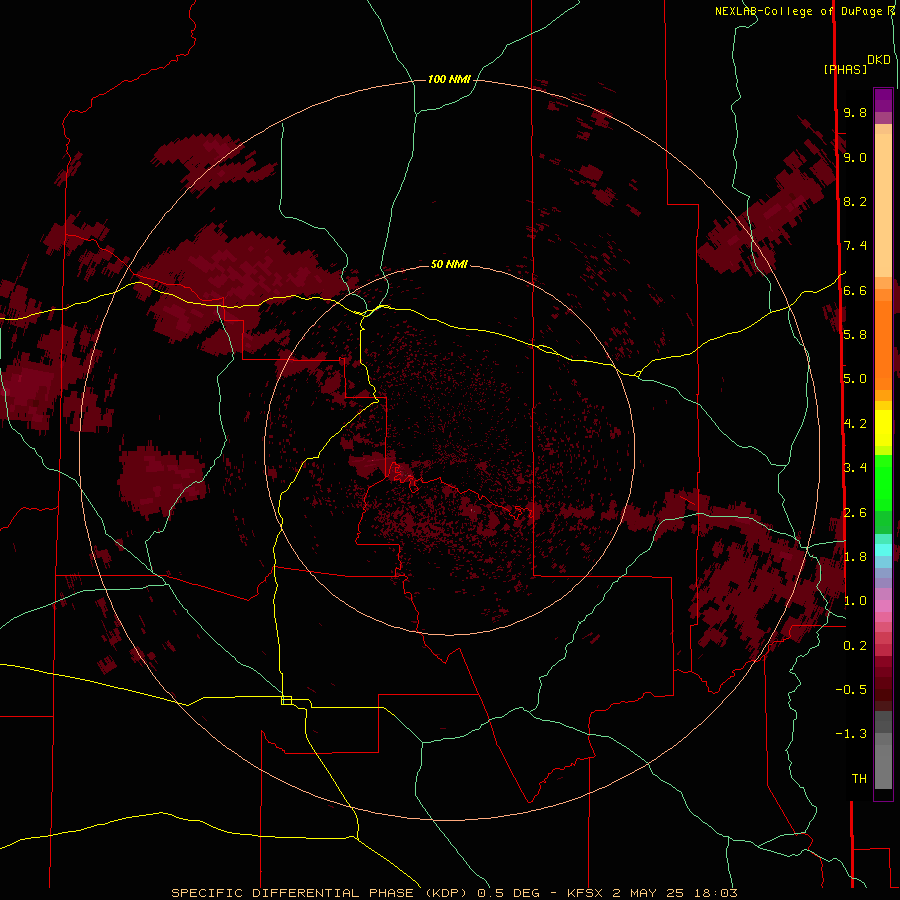Click the small yellow square map marker

(286, 700)
